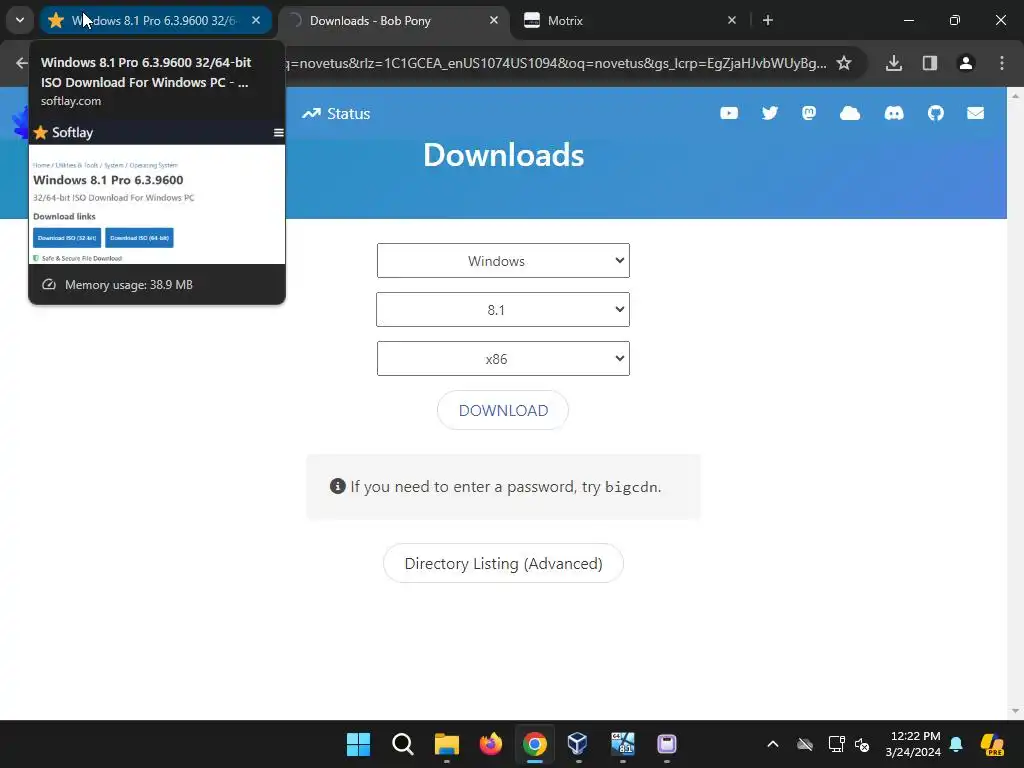Click the page scrollbar down arrow

pyautogui.click(x=1015, y=711)
